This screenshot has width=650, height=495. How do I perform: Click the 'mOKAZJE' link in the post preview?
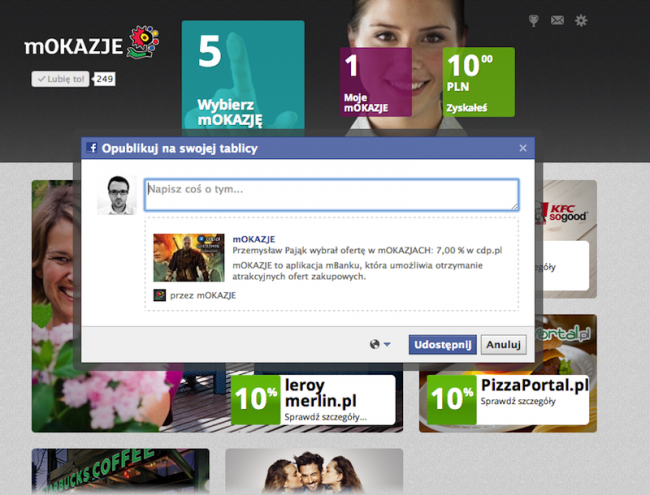254,239
